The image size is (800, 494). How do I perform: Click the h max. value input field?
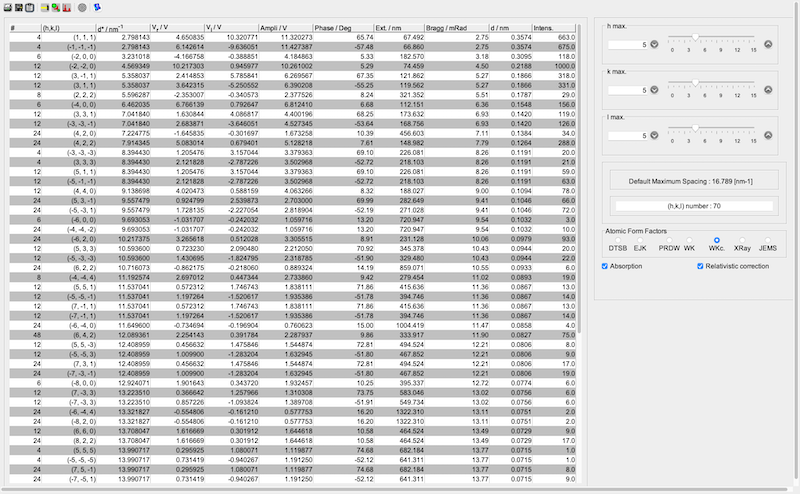pyautogui.click(x=628, y=45)
